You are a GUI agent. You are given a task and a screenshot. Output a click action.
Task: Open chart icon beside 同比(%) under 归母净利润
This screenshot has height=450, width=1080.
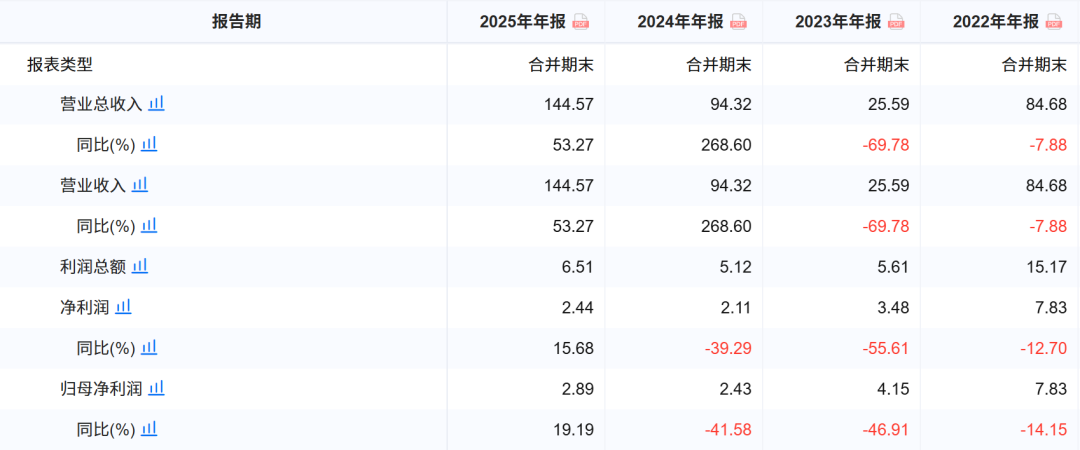(x=149, y=429)
